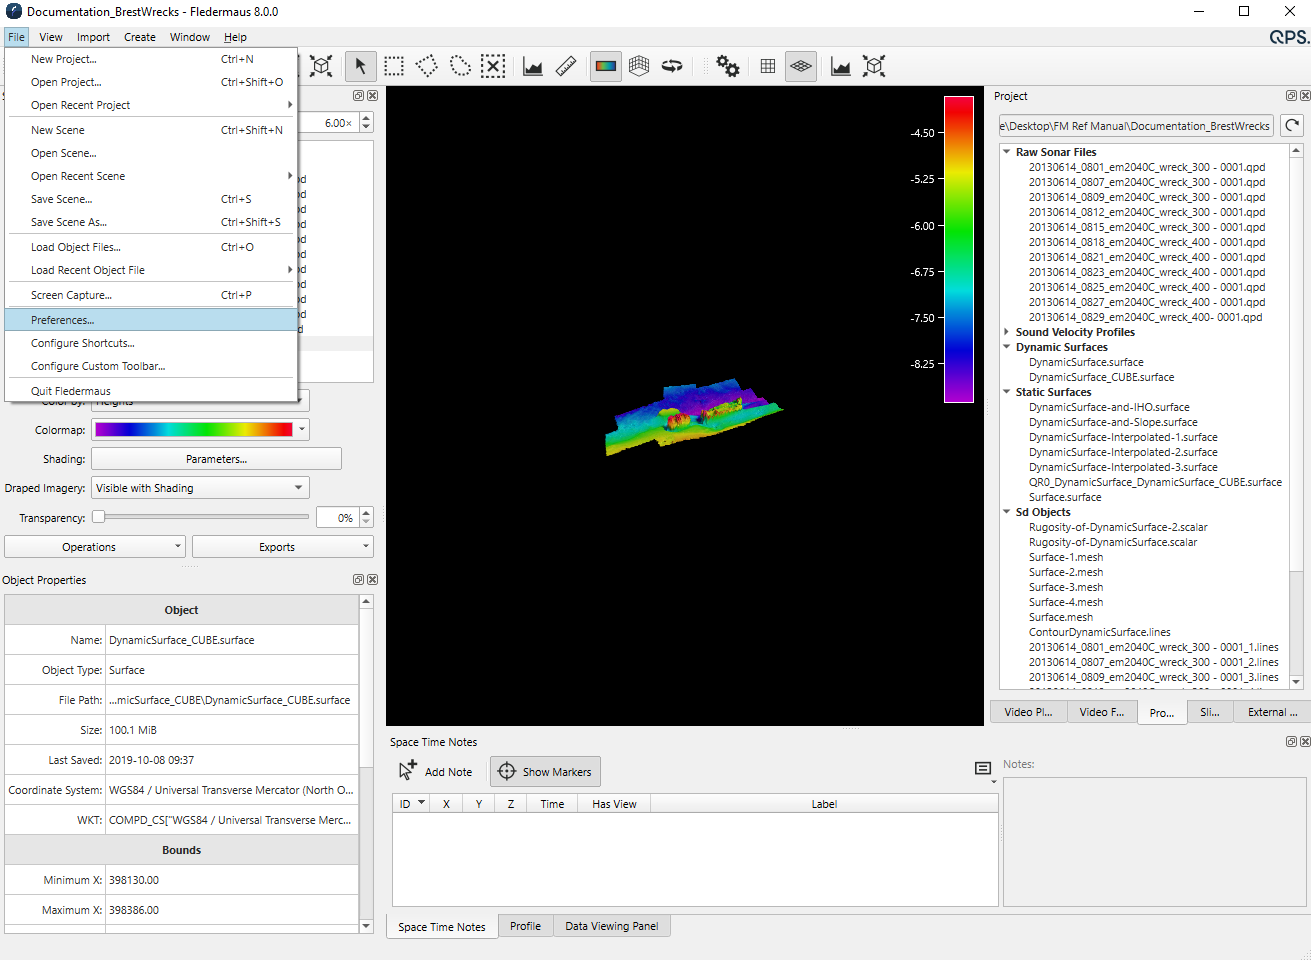
Task: Click the shading Parameters... button
Action: coord(216,459)
